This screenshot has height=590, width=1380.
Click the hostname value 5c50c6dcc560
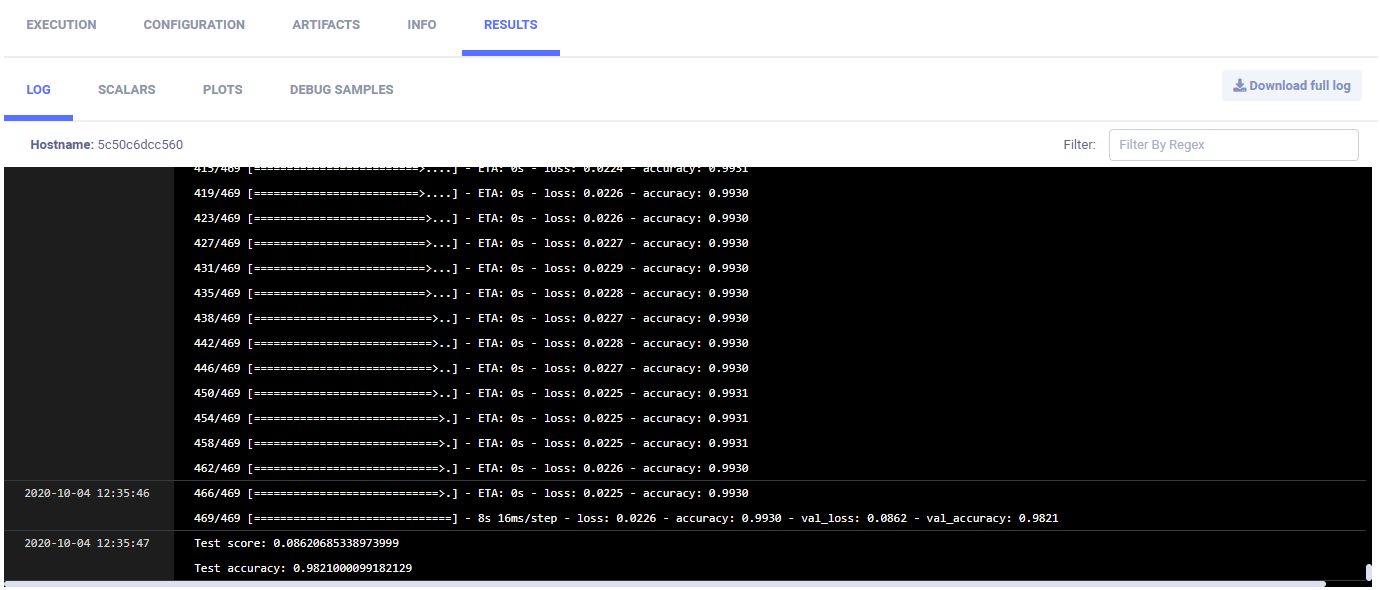139,145
